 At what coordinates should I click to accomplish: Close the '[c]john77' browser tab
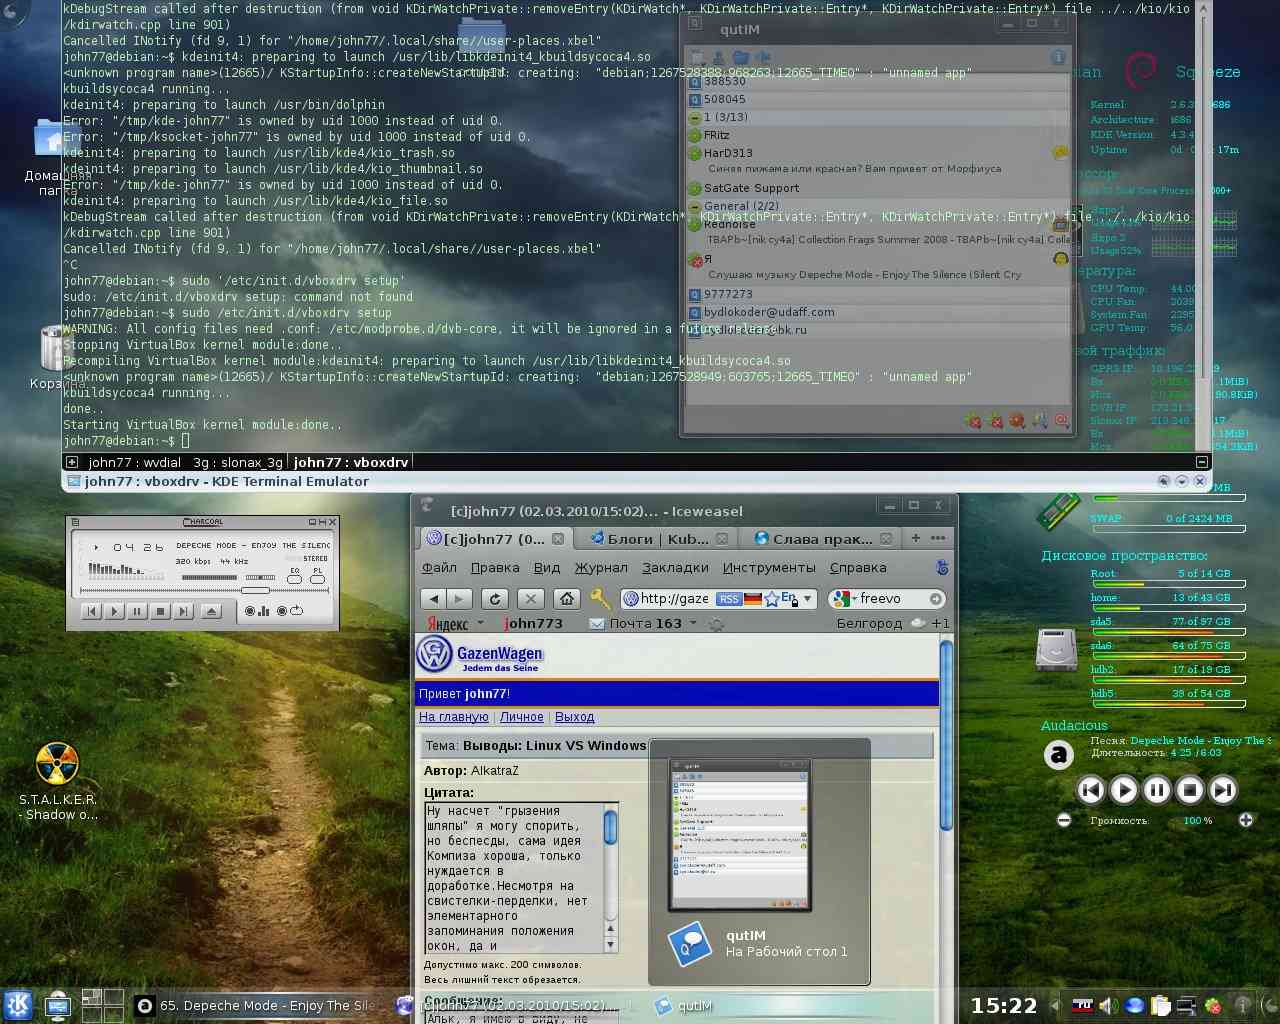pos(558,538)
